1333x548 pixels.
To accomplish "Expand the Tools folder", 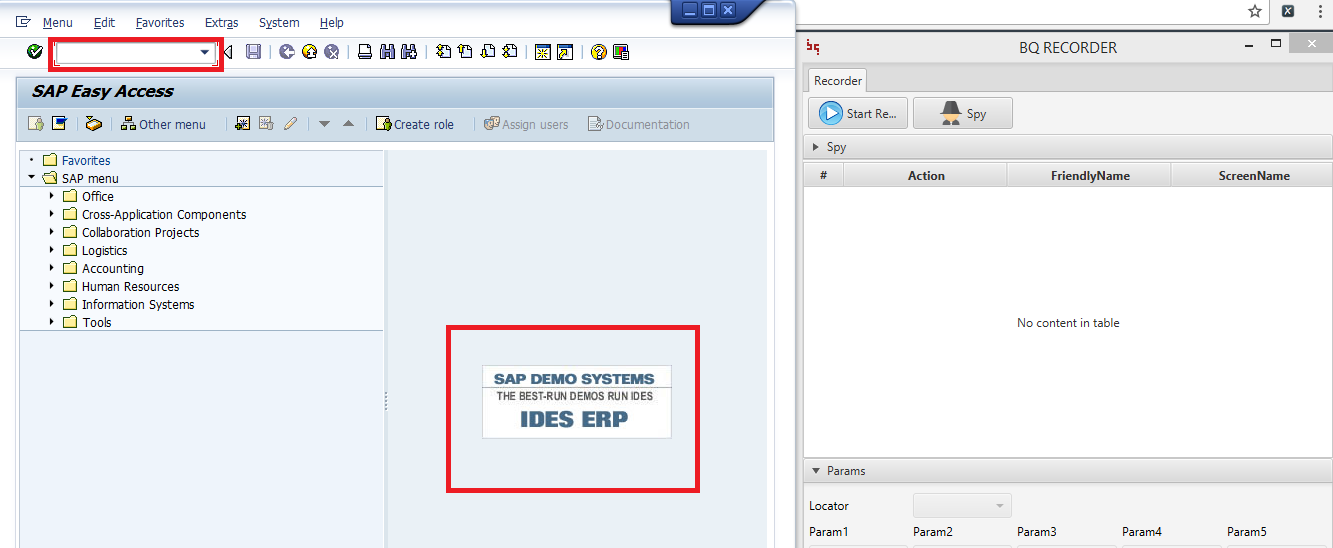I will [x=52, y=322].
